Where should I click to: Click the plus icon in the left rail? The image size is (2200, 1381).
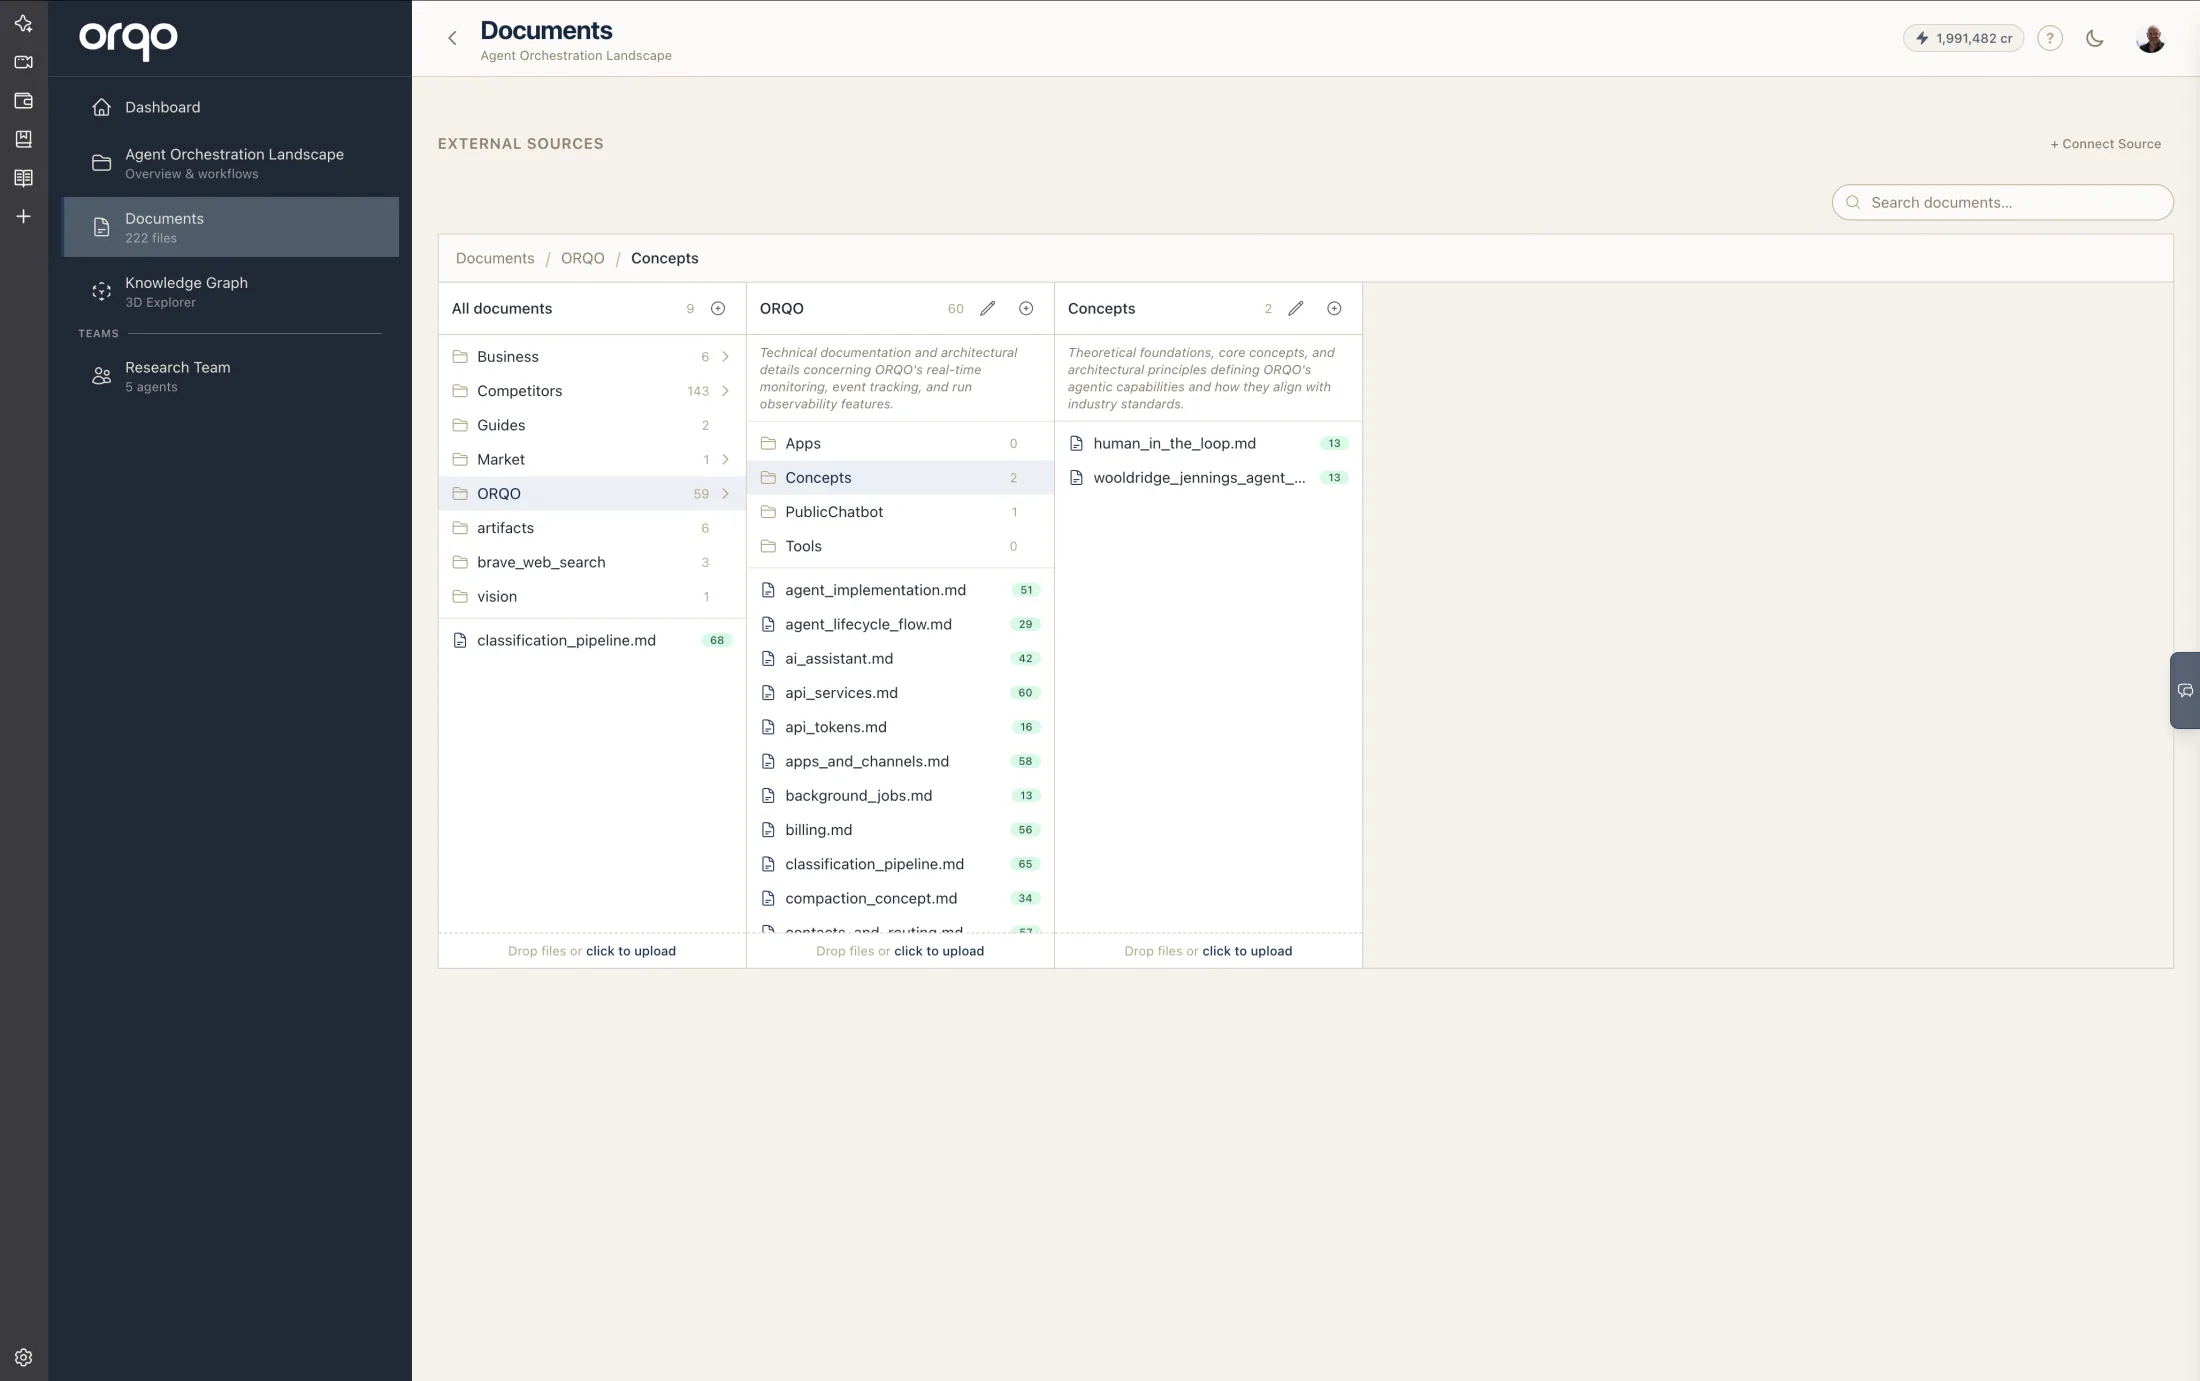pos(24,216)
